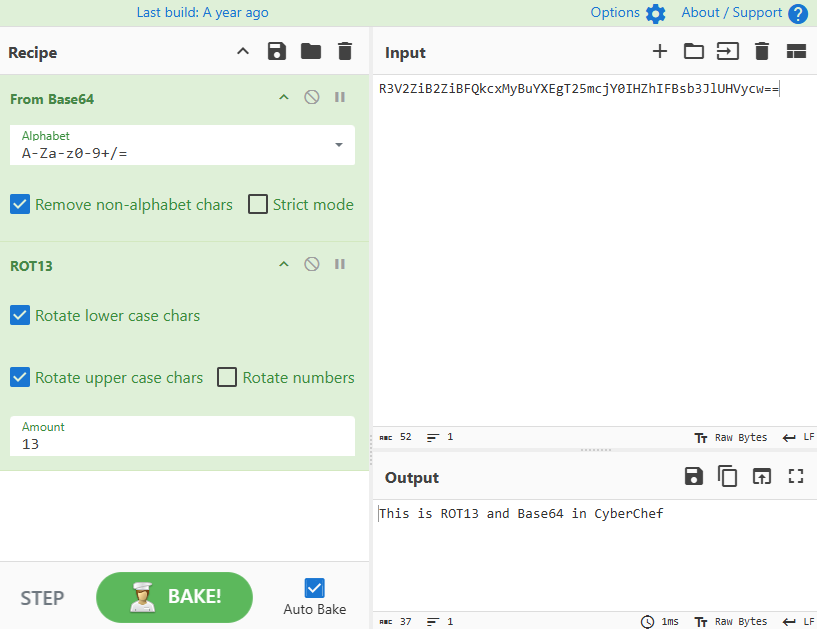Copy output to clipboard
This screenshot has height=629, width=817.
(x=728, y=477)
